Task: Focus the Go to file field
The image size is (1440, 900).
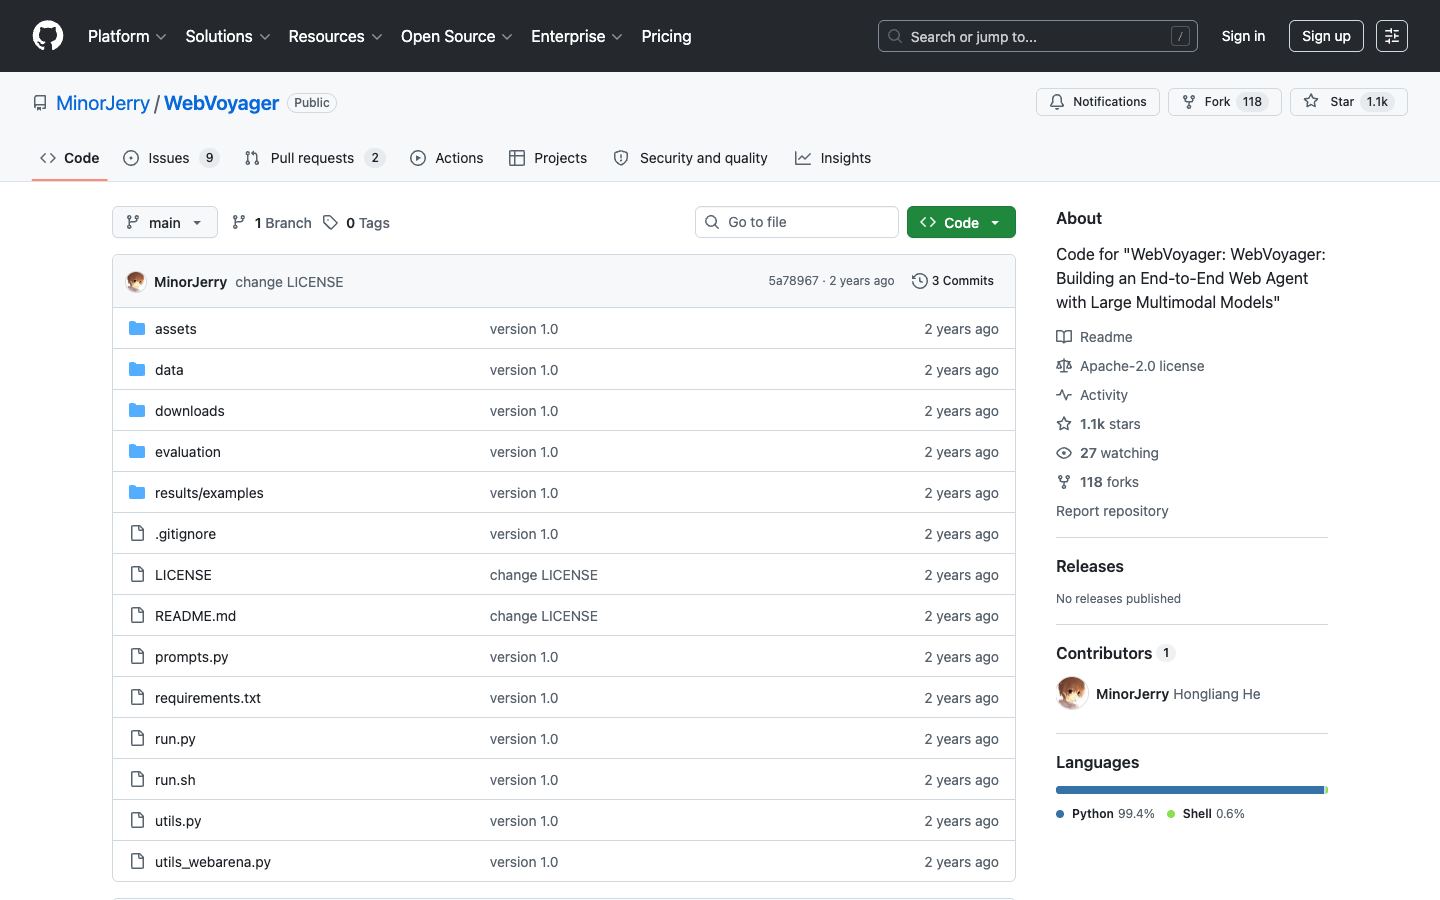Action: (x=797, y=222)
